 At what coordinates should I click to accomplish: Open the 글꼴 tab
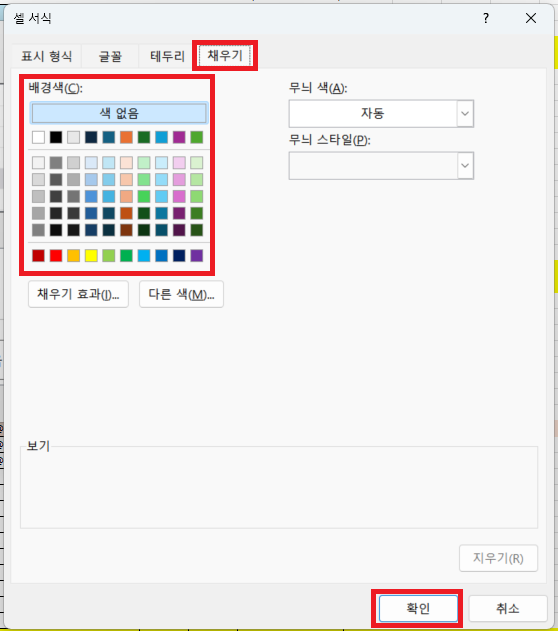[110, 56]
